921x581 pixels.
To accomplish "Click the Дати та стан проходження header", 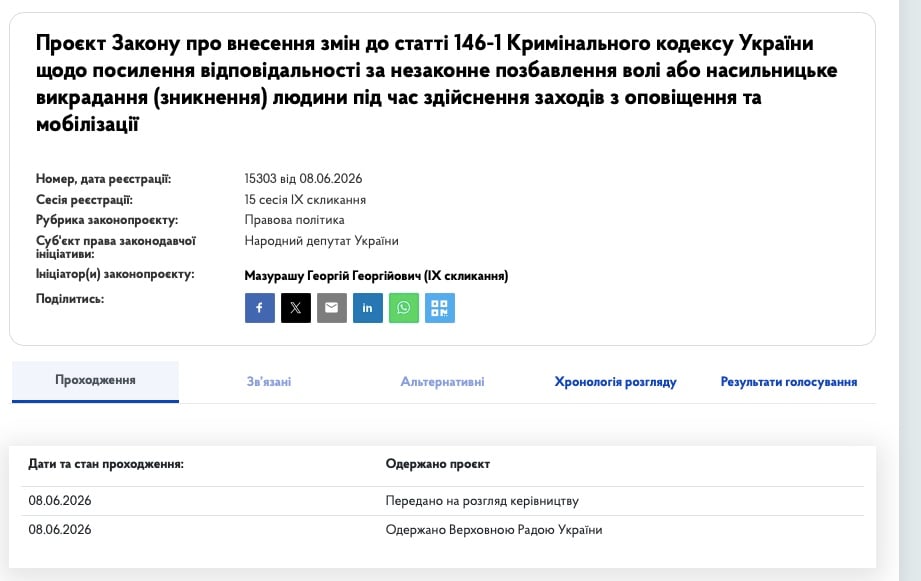I will (106, 464).
